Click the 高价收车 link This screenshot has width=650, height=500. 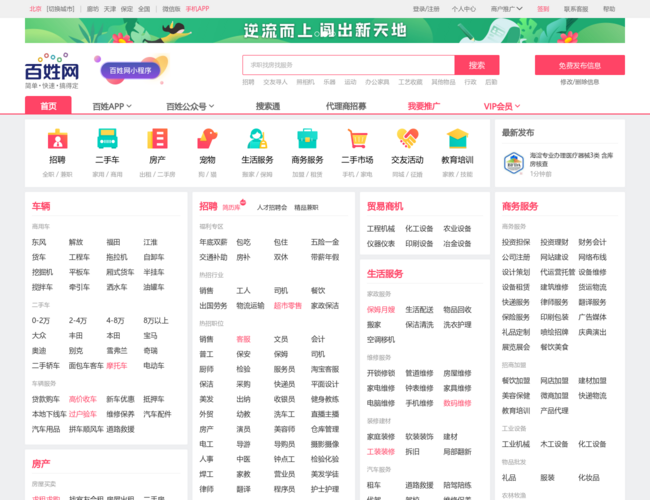pos(83,399)
